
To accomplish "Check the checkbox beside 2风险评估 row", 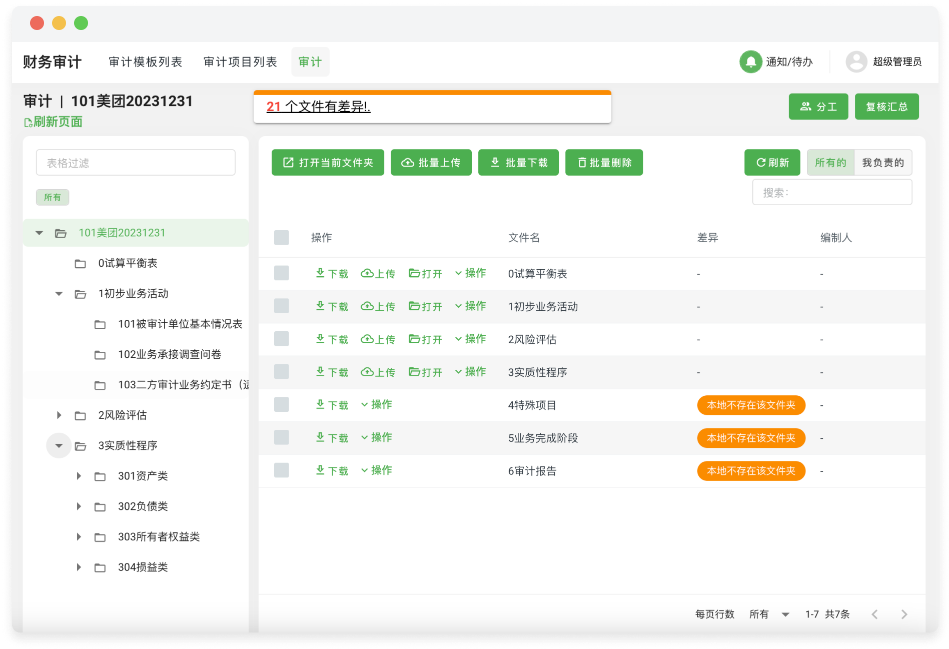I will pos(282,339).
